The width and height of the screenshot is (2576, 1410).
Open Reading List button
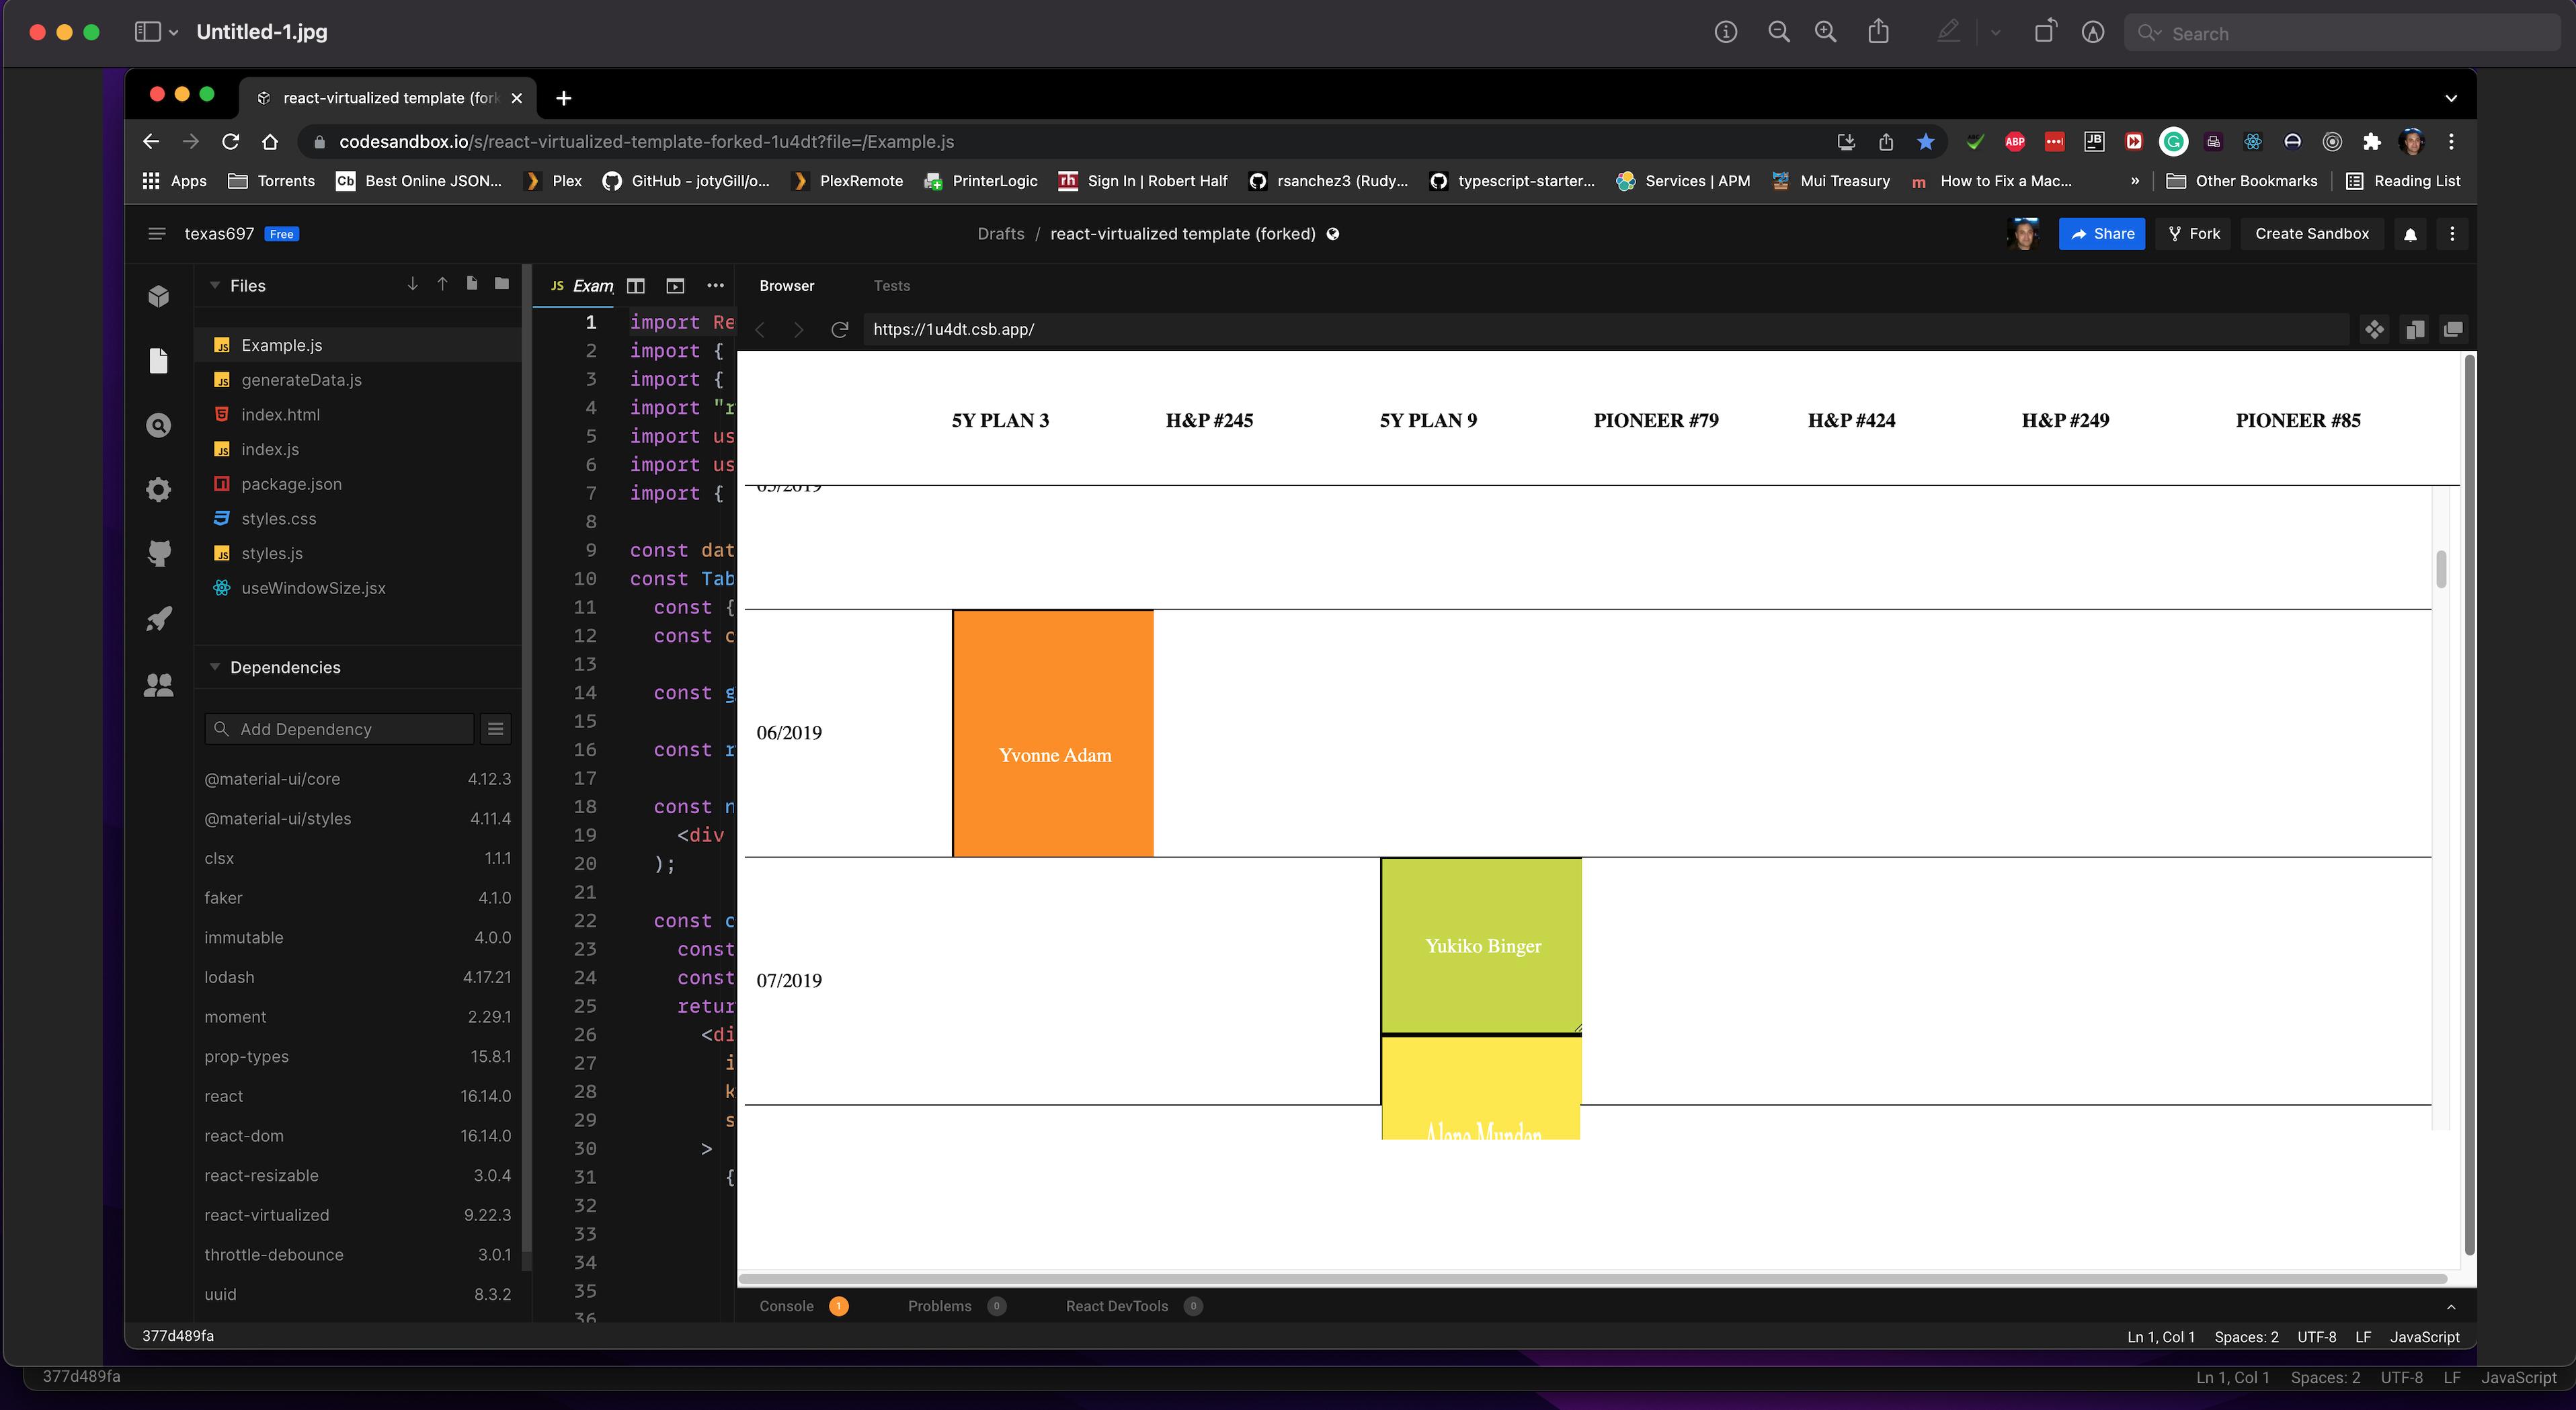pyautogui.click(x=2403, y=181)
